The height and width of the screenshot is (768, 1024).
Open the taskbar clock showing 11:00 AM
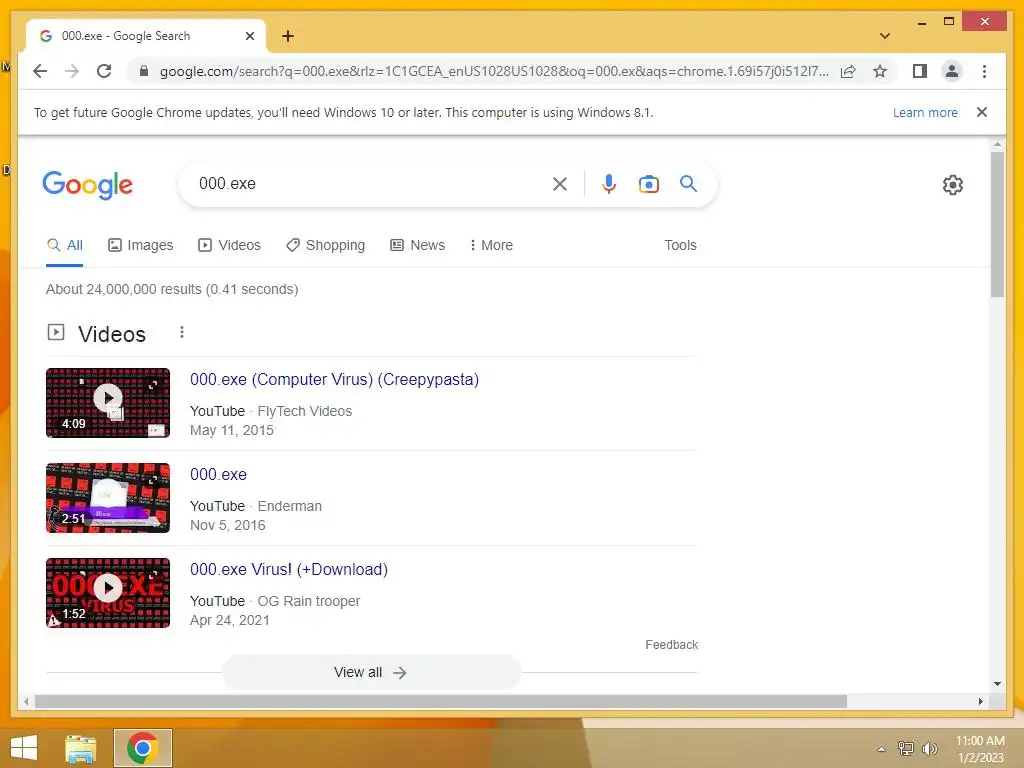pos(980,748)
